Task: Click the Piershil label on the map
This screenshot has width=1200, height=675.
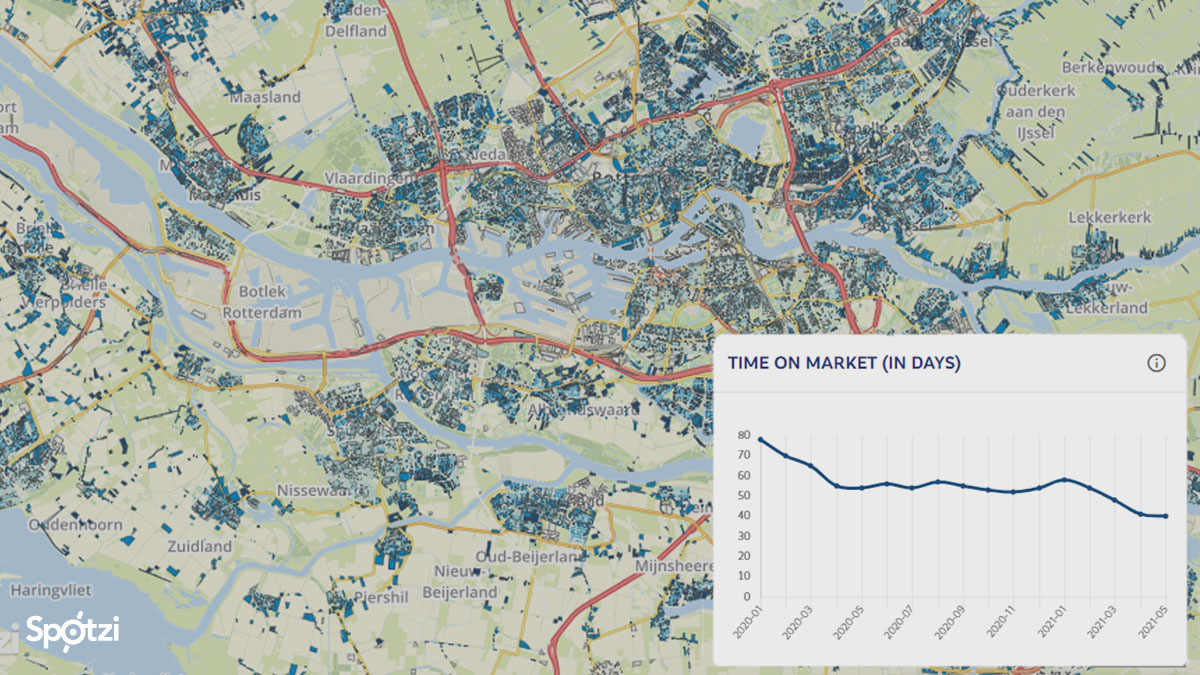Action: pos(380,596)
